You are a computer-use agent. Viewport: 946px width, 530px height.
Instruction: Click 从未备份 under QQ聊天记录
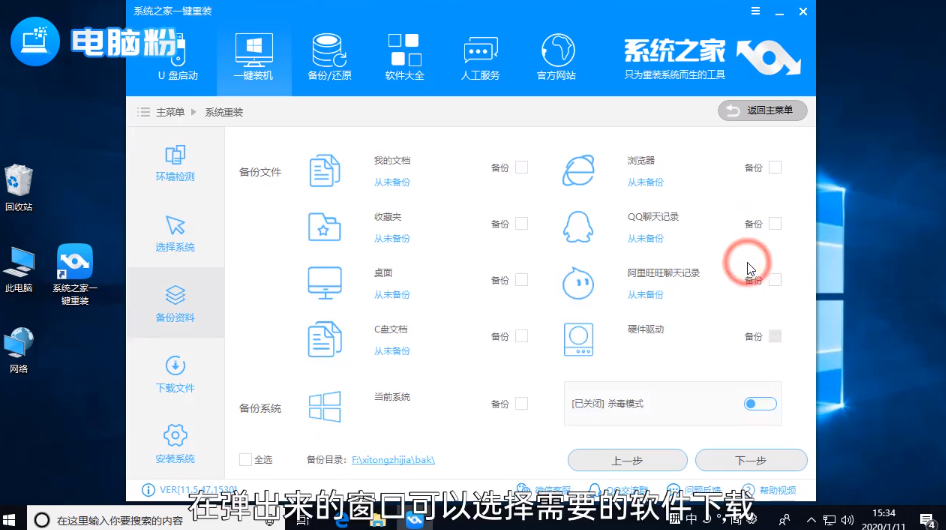pos(645,238)
